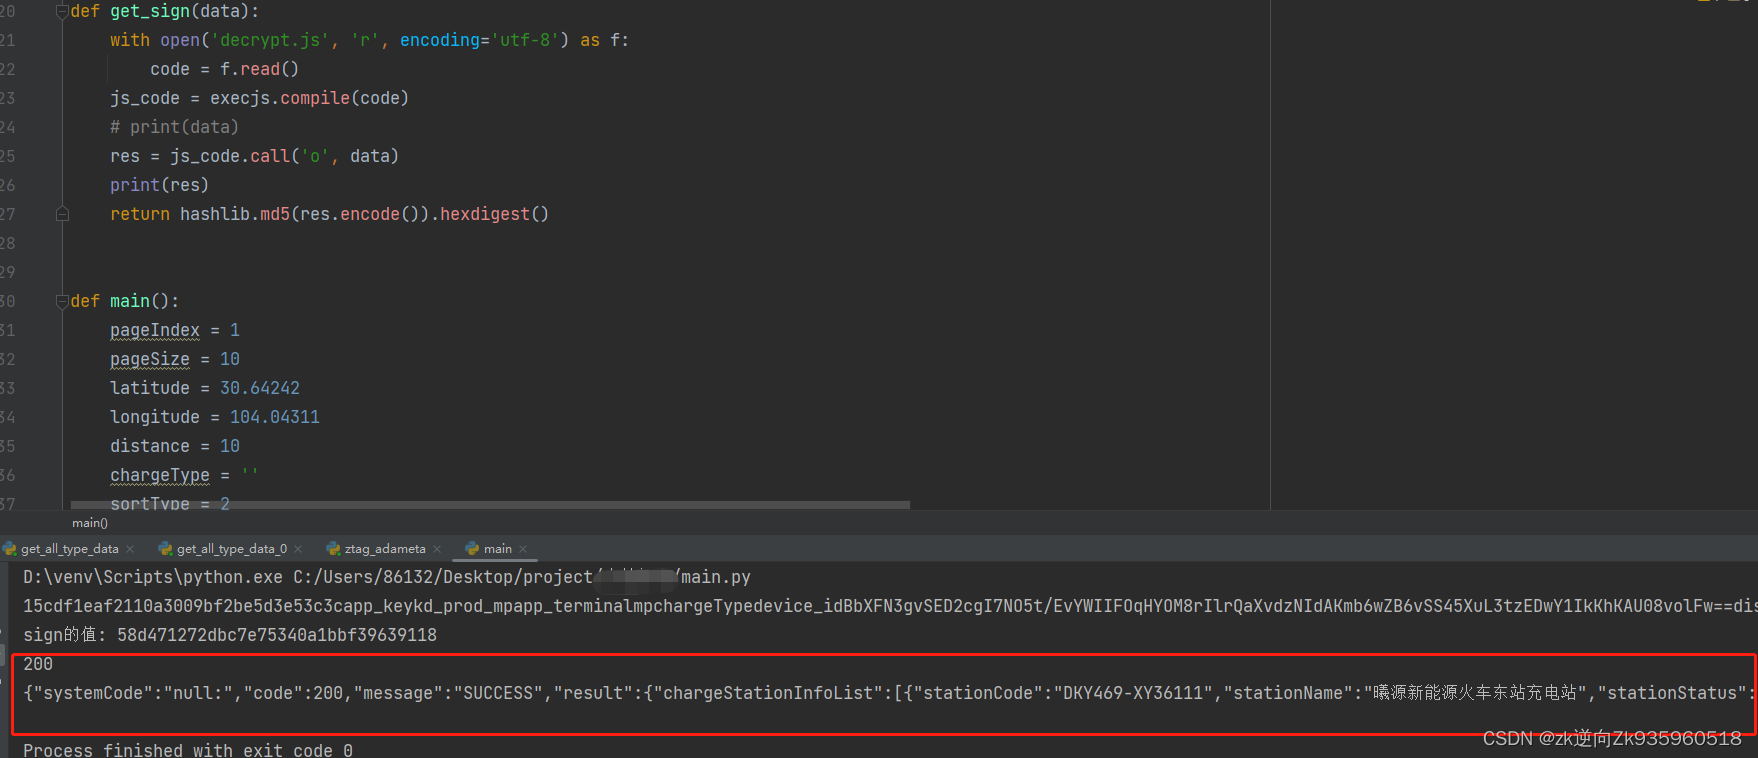Switch to the get_all_type_data run tab

(69, 549)
